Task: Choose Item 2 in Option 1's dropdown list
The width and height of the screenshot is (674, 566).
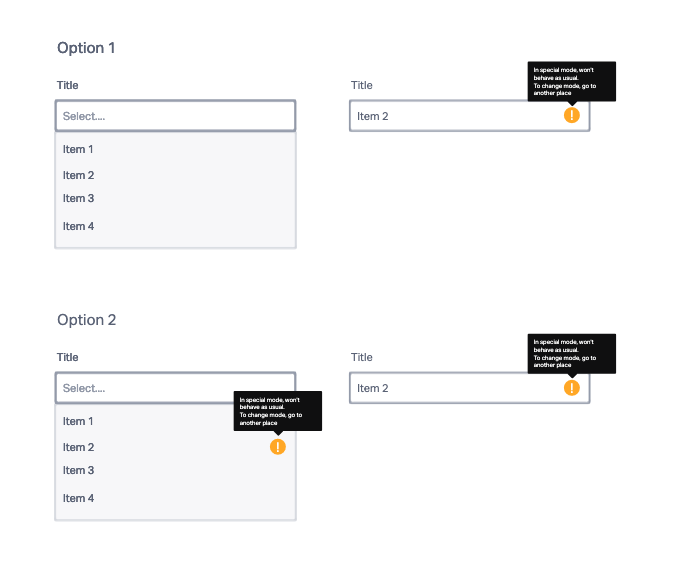Action: click(x=78, y=176)
